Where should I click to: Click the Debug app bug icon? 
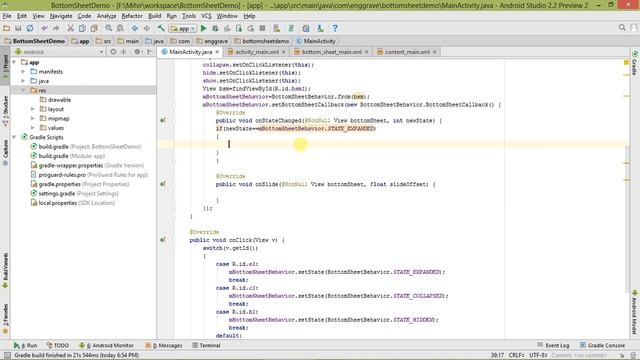[x=215, y=29]
